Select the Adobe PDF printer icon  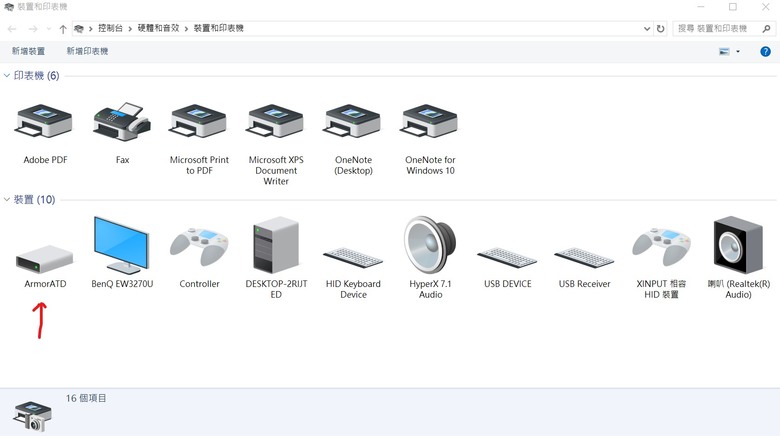(x=44, y=121)
